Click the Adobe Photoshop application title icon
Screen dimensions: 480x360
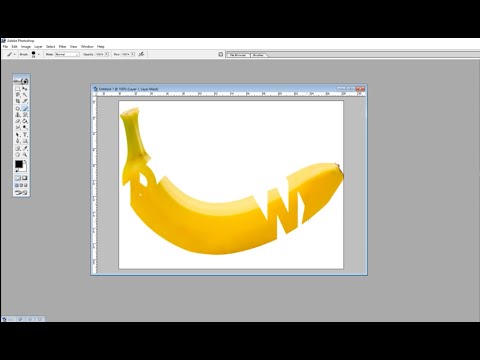(4, 41)
